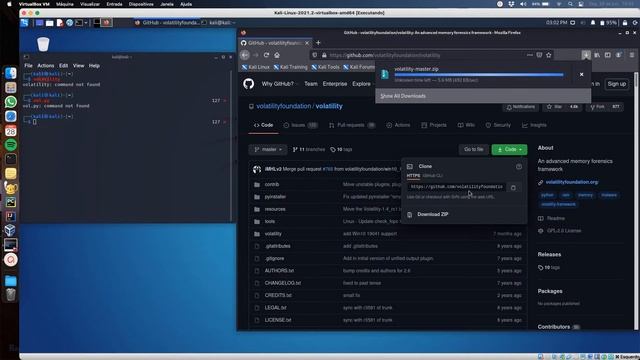Expand the Explore menu
The image size is (640, 360).
[363, 84]
